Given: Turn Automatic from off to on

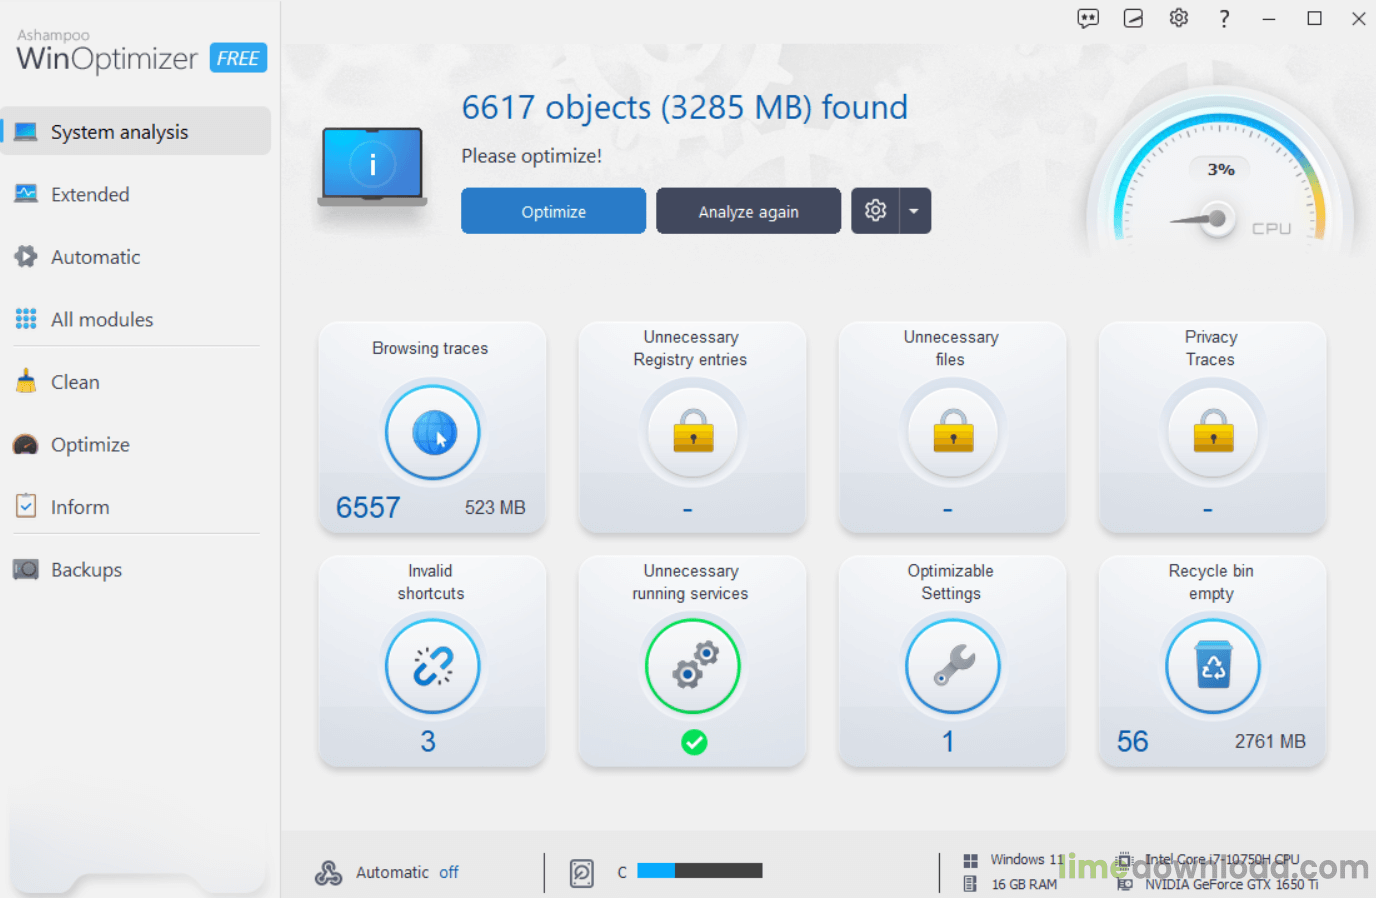Looking at the screenshot, I should (449, 872).
